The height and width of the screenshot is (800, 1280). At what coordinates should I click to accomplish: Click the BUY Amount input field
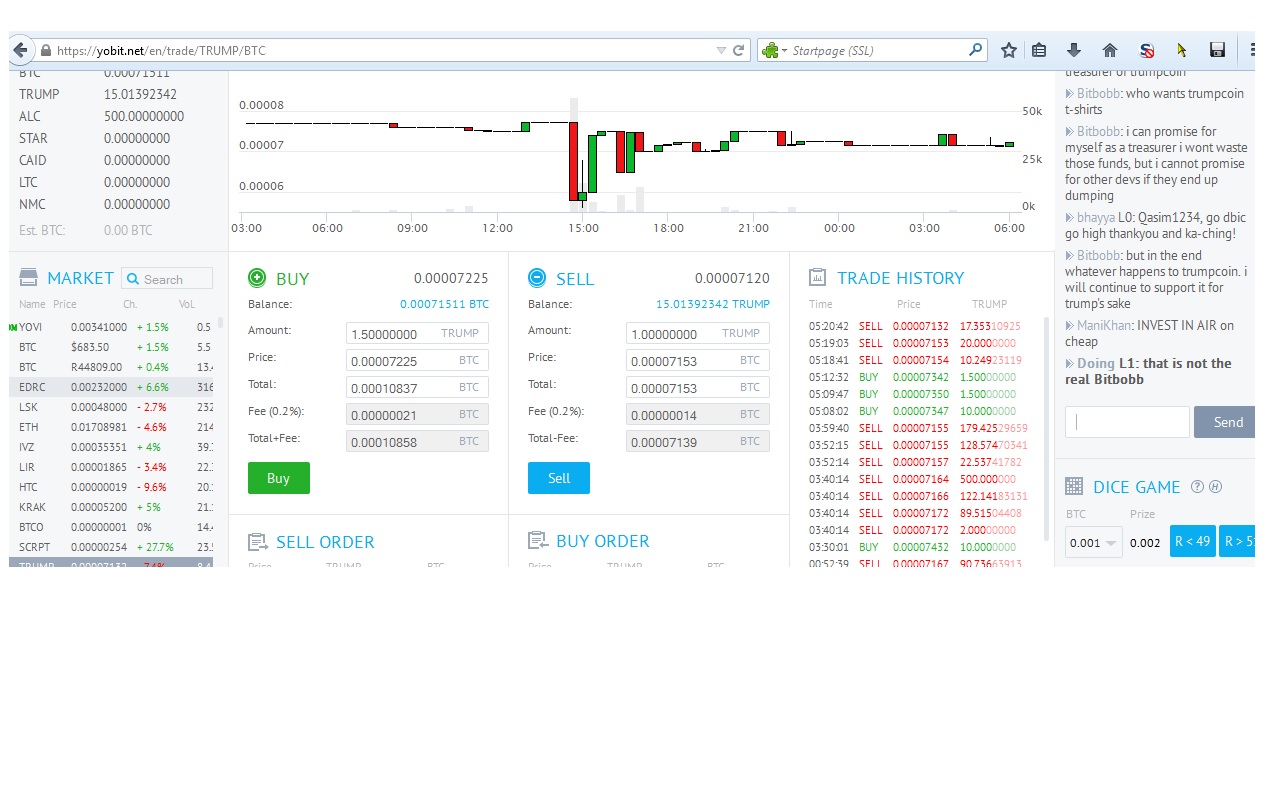pos(417,334)
